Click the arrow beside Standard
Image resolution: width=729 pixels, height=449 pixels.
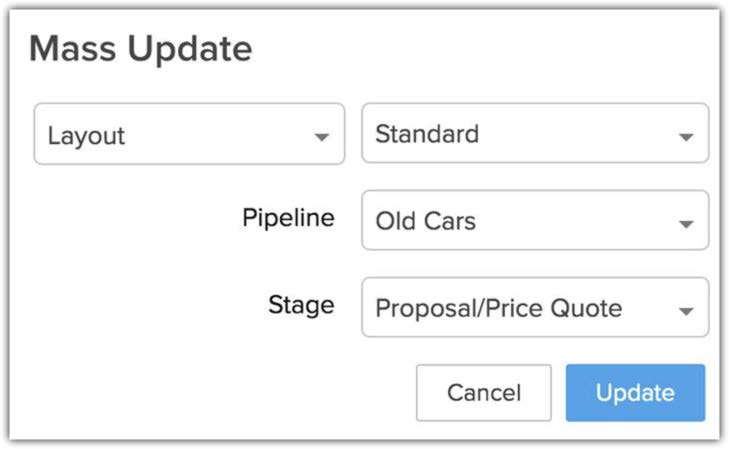[x=685, y=136]
